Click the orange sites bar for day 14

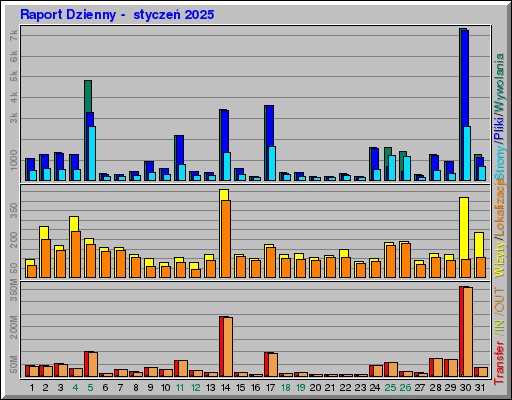pyautogui.click(x=226, y=239)
